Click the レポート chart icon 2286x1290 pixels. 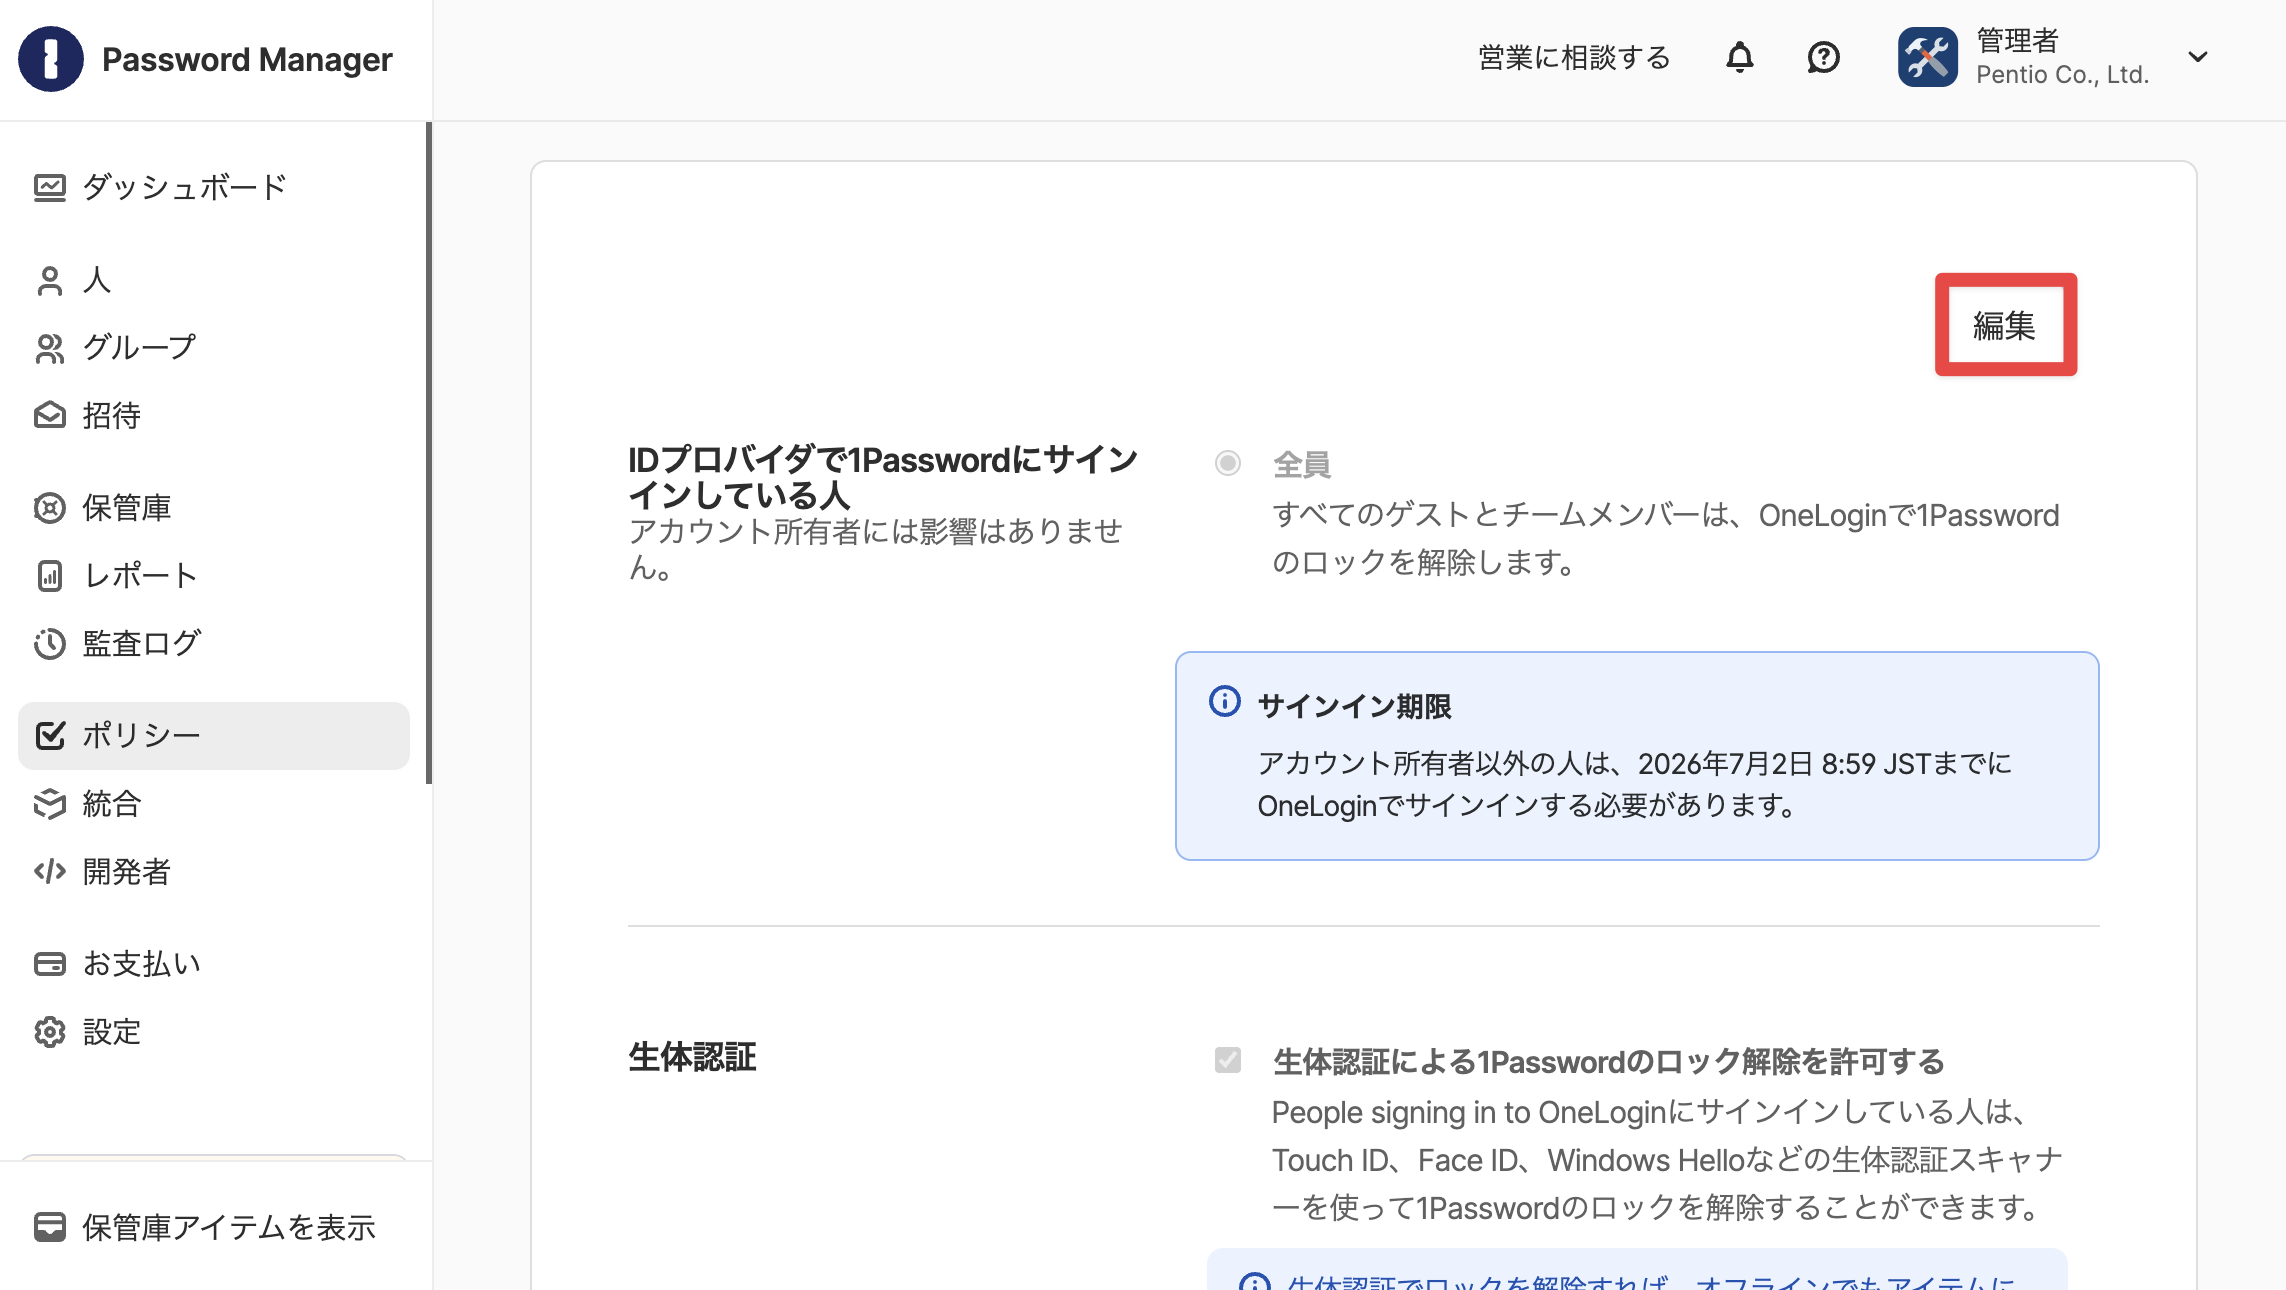pos(50,576)
